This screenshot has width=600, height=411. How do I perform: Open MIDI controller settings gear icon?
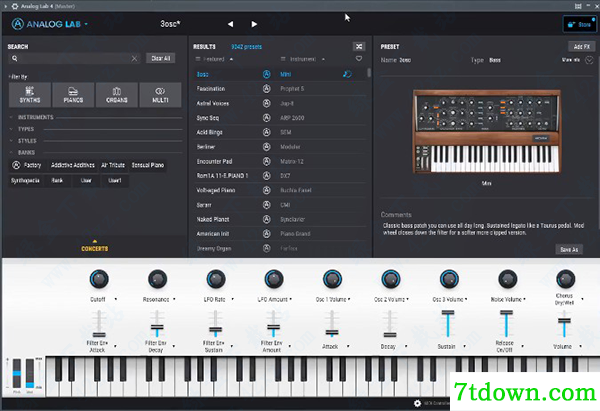click(417, 403)
